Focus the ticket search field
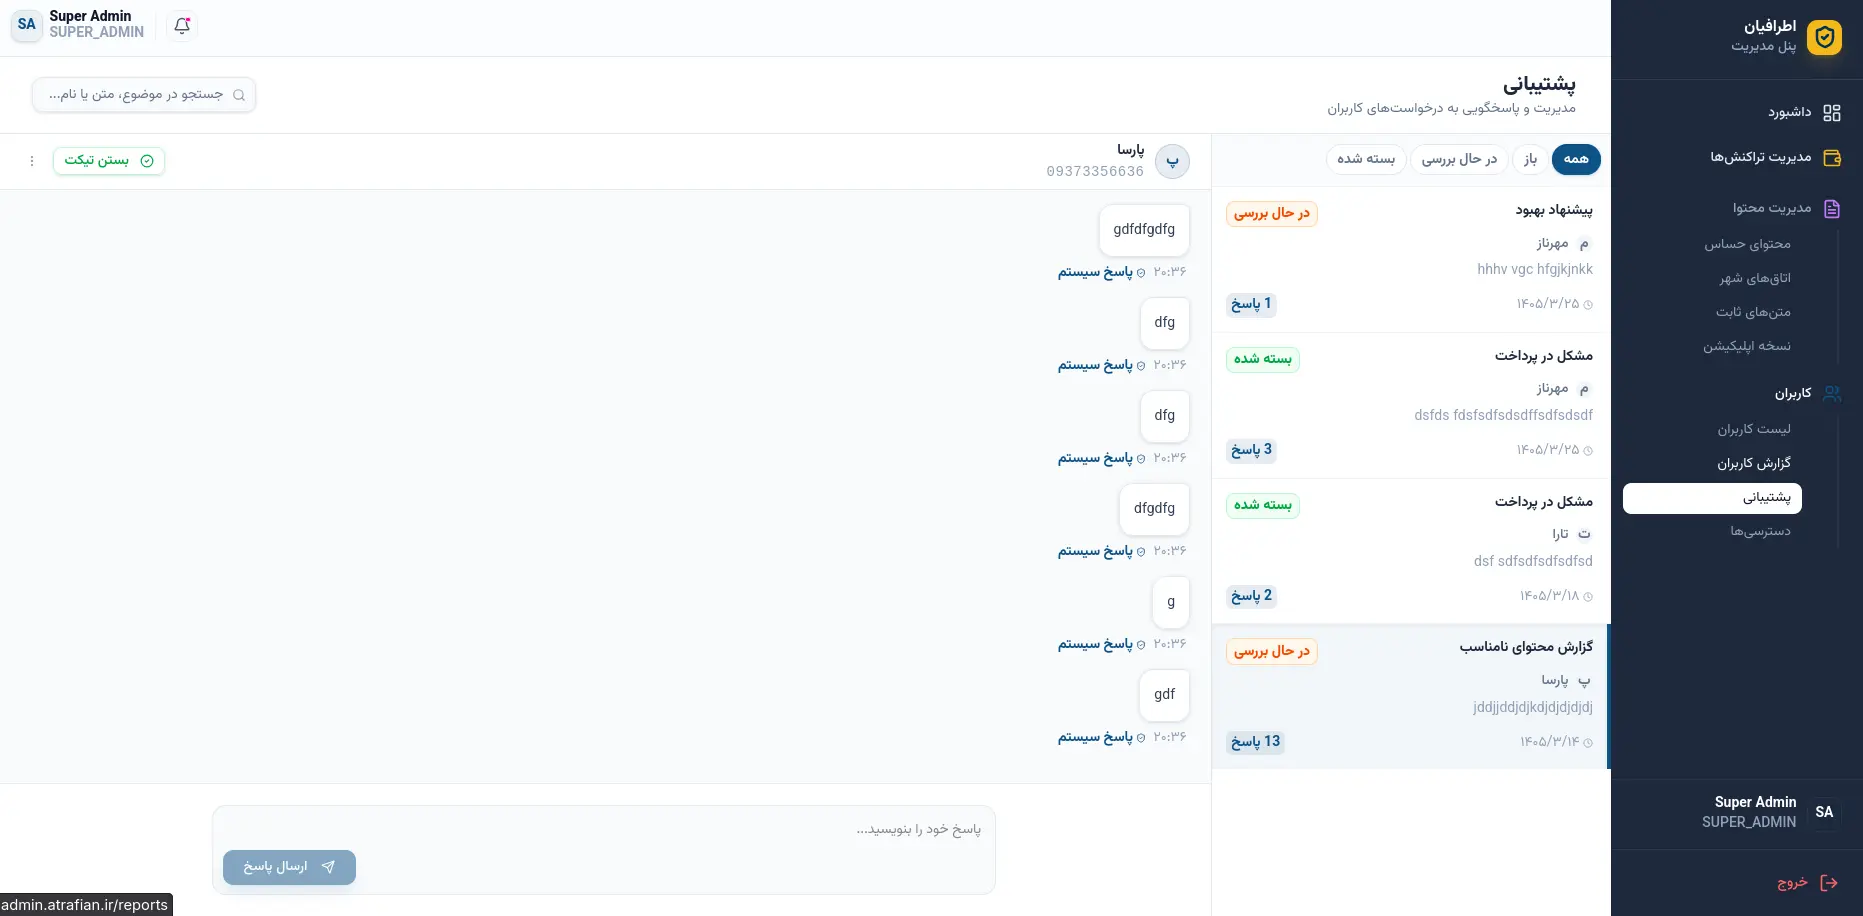Image resolution: width=1863 pixels, height=916 pixels. [144, 95]
